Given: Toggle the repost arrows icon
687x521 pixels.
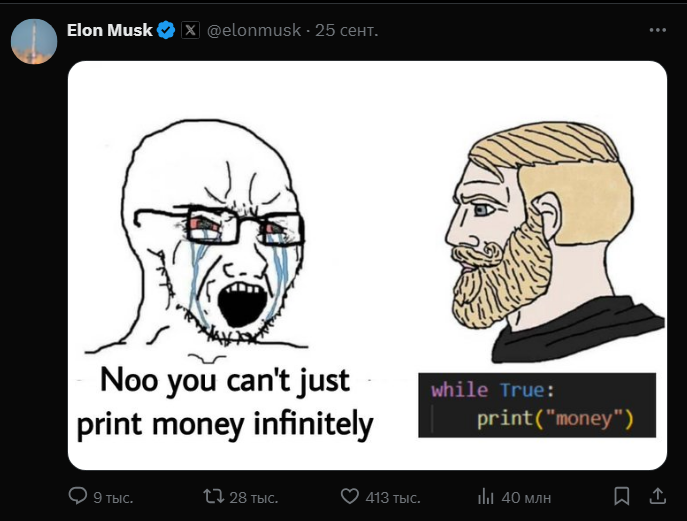Looking at the screenshot, I should [x=213, y=496].
